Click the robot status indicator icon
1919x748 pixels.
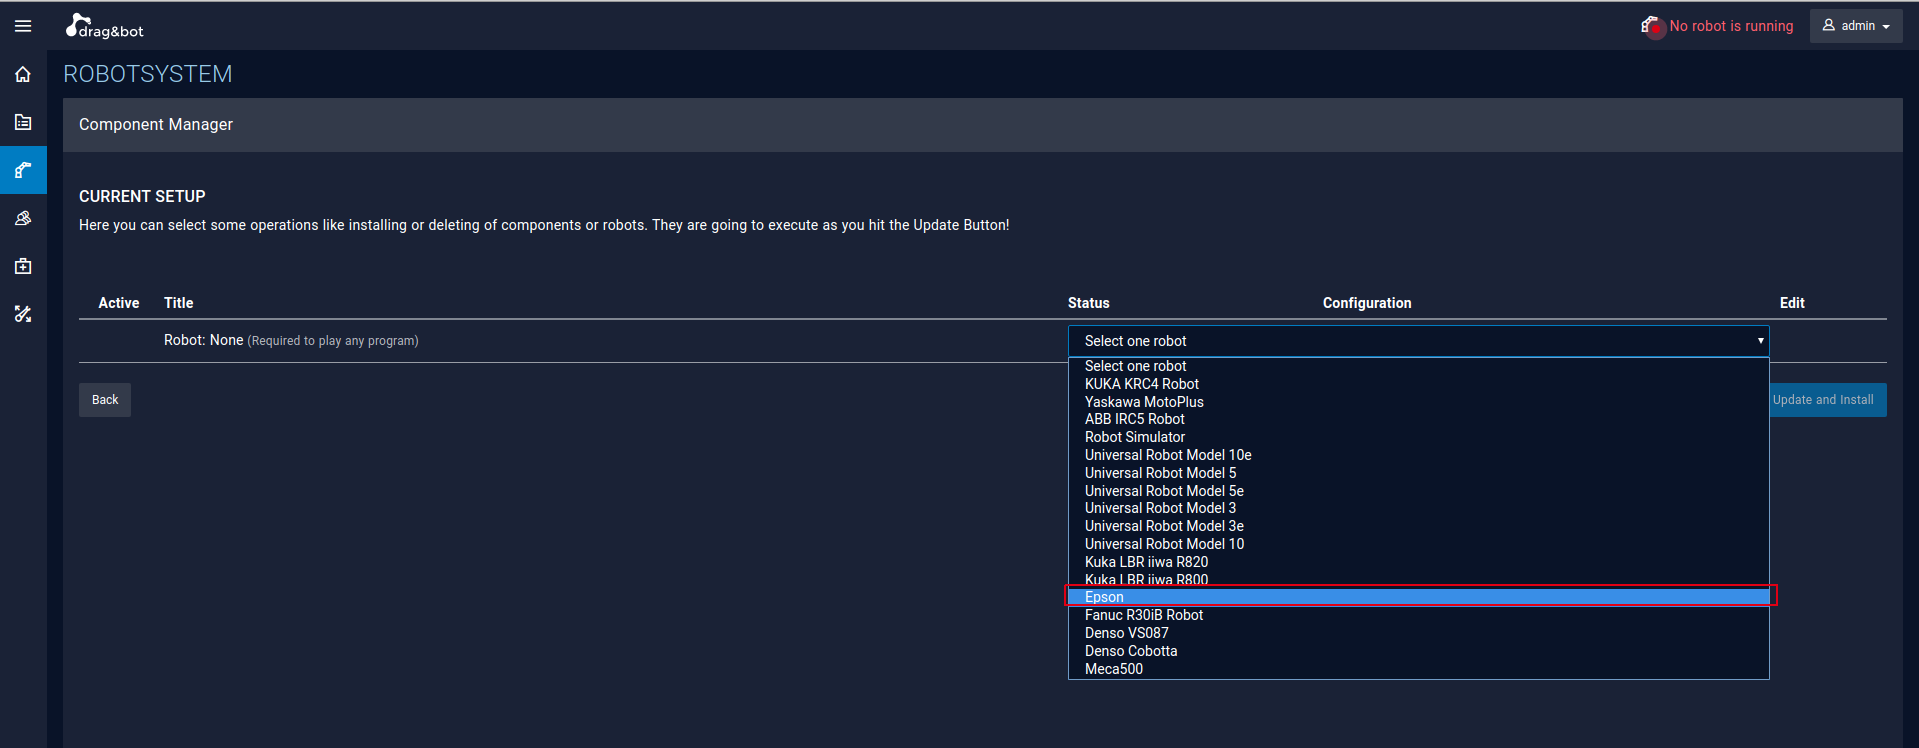coord(1652,26)
